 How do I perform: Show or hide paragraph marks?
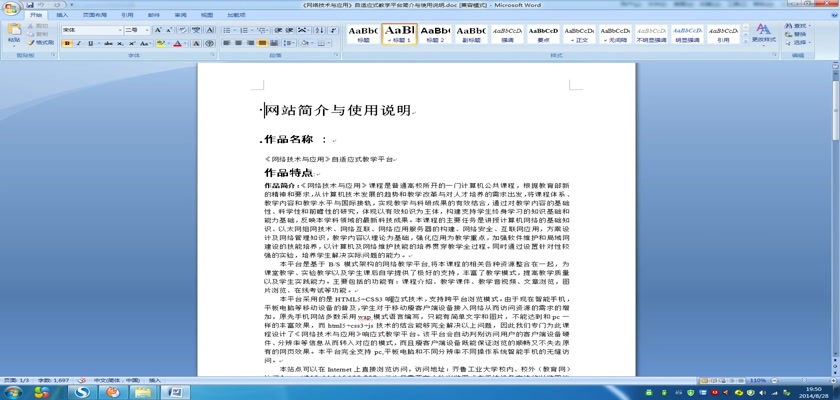[333, 30]
